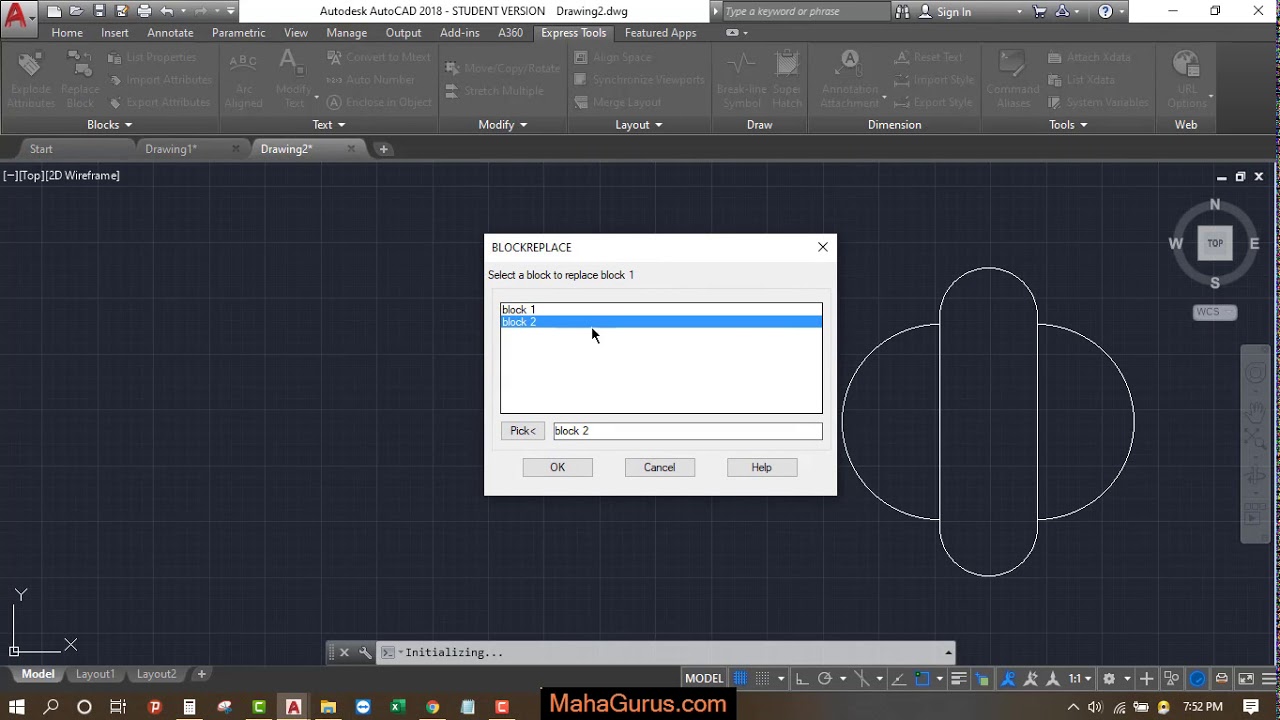This screenshot has width=1280, height=720.
Task: Click the binoculars search icon
Action: (903, 12)
